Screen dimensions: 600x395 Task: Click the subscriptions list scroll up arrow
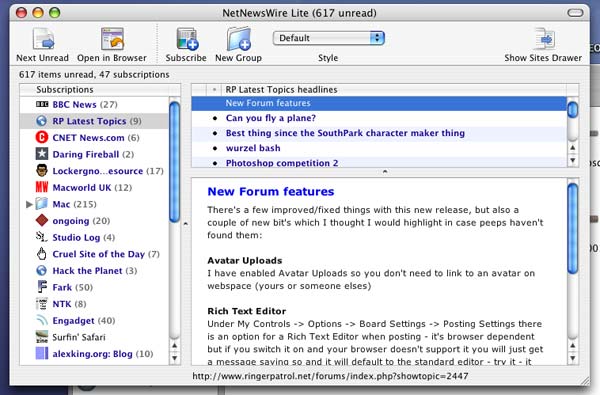174,346
